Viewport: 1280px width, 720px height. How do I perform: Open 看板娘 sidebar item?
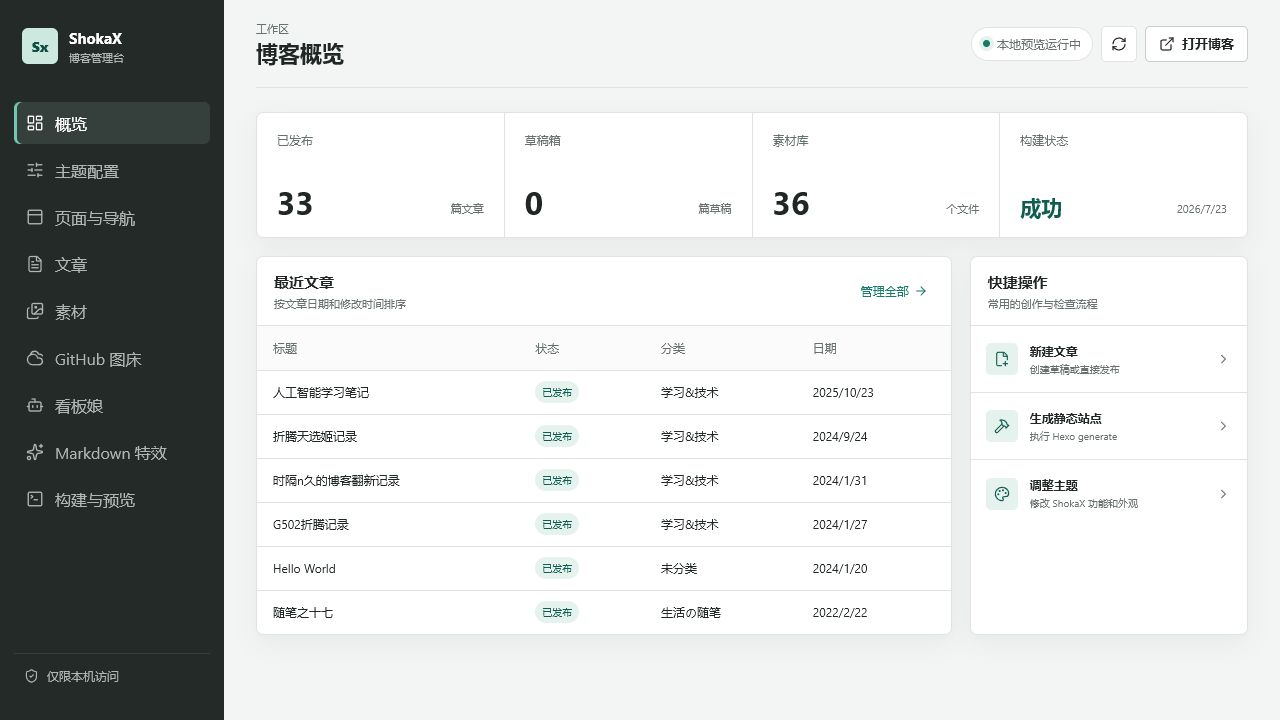pyautogui.click(x=112, y=405)
